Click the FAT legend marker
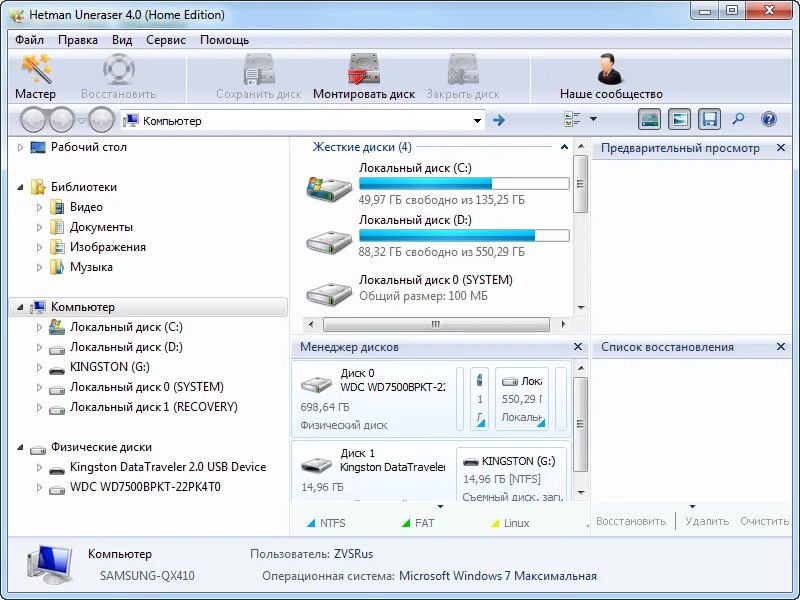The image size is (800, 600). (406, 523)
